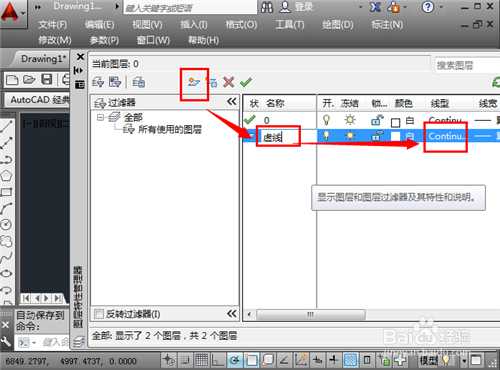Collapse the 全部 tree node
Screen dimensions: 500x370
coord(100,117)
